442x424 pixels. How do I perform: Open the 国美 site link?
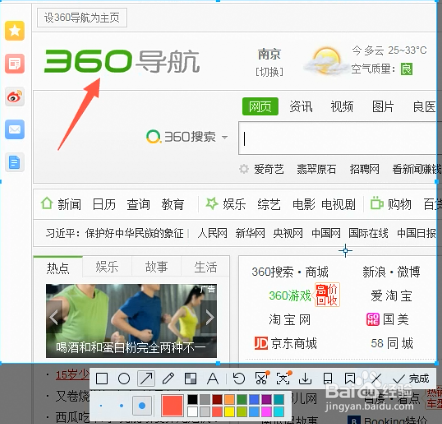387,319
